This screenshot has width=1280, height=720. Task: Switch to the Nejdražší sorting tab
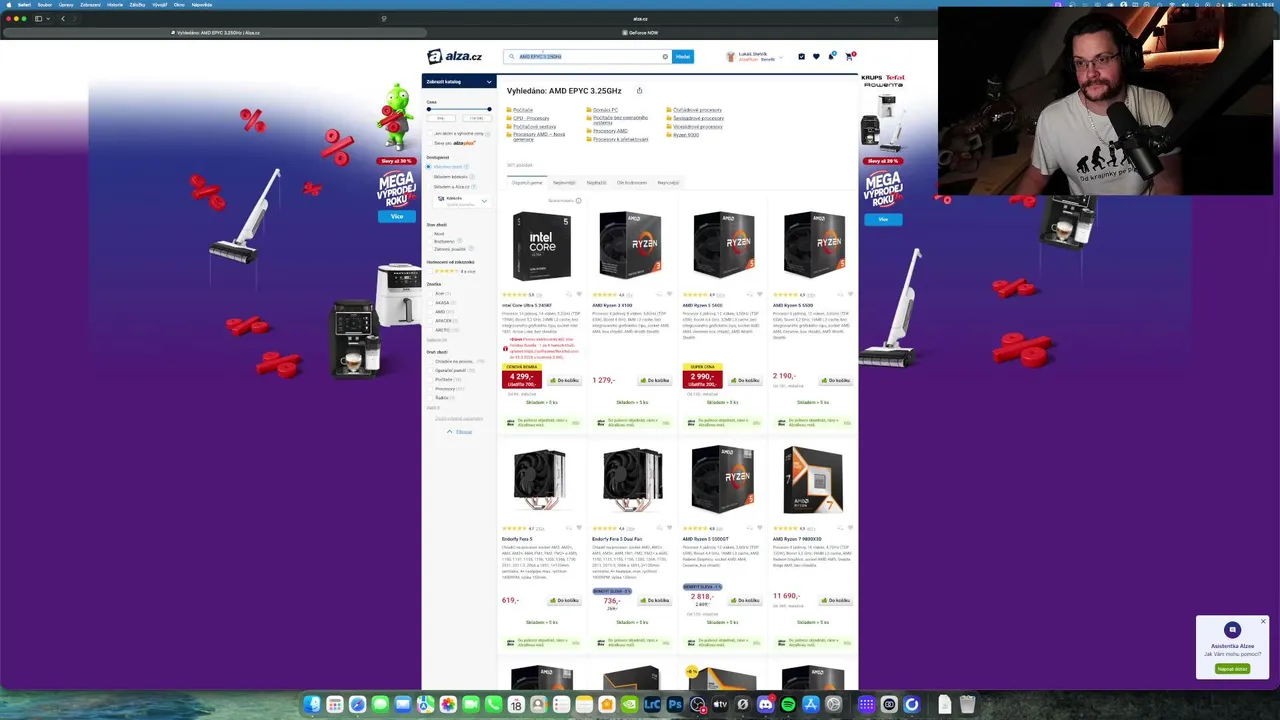click(597, 183)
